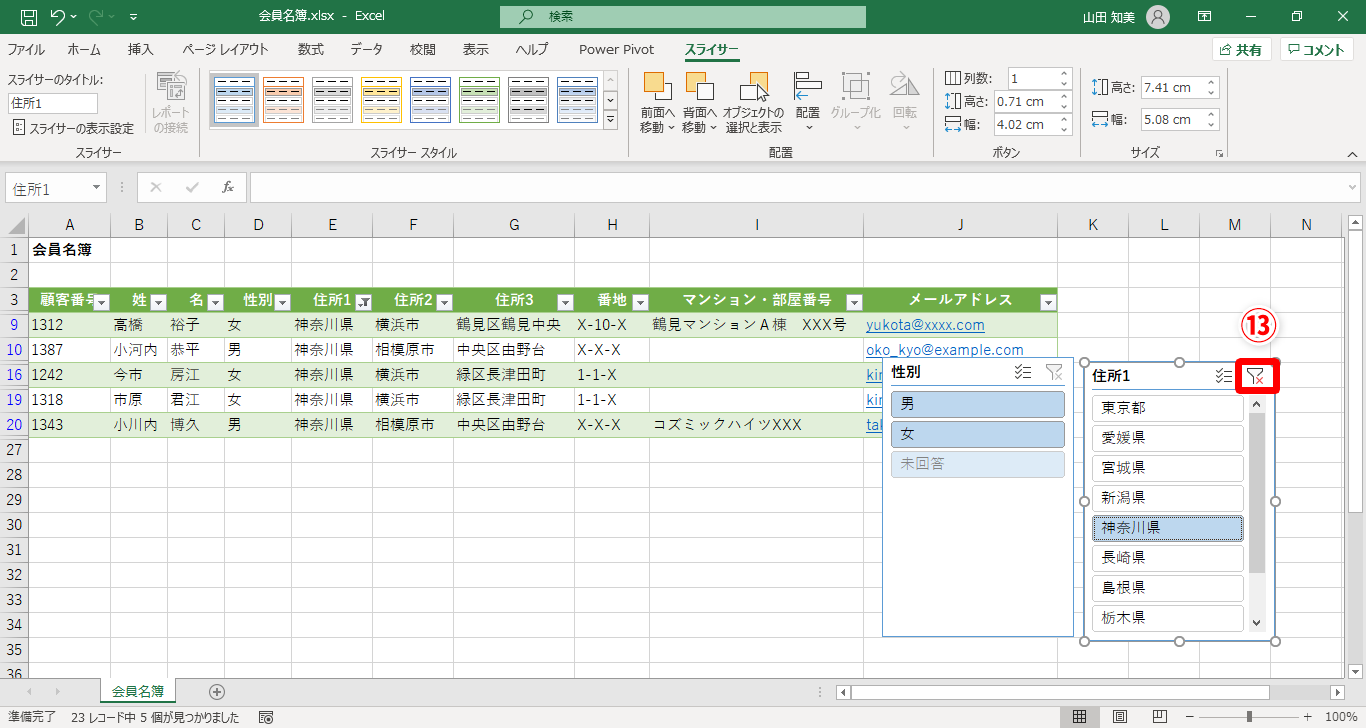Save the workbook with the floppy disk icon

29,17
